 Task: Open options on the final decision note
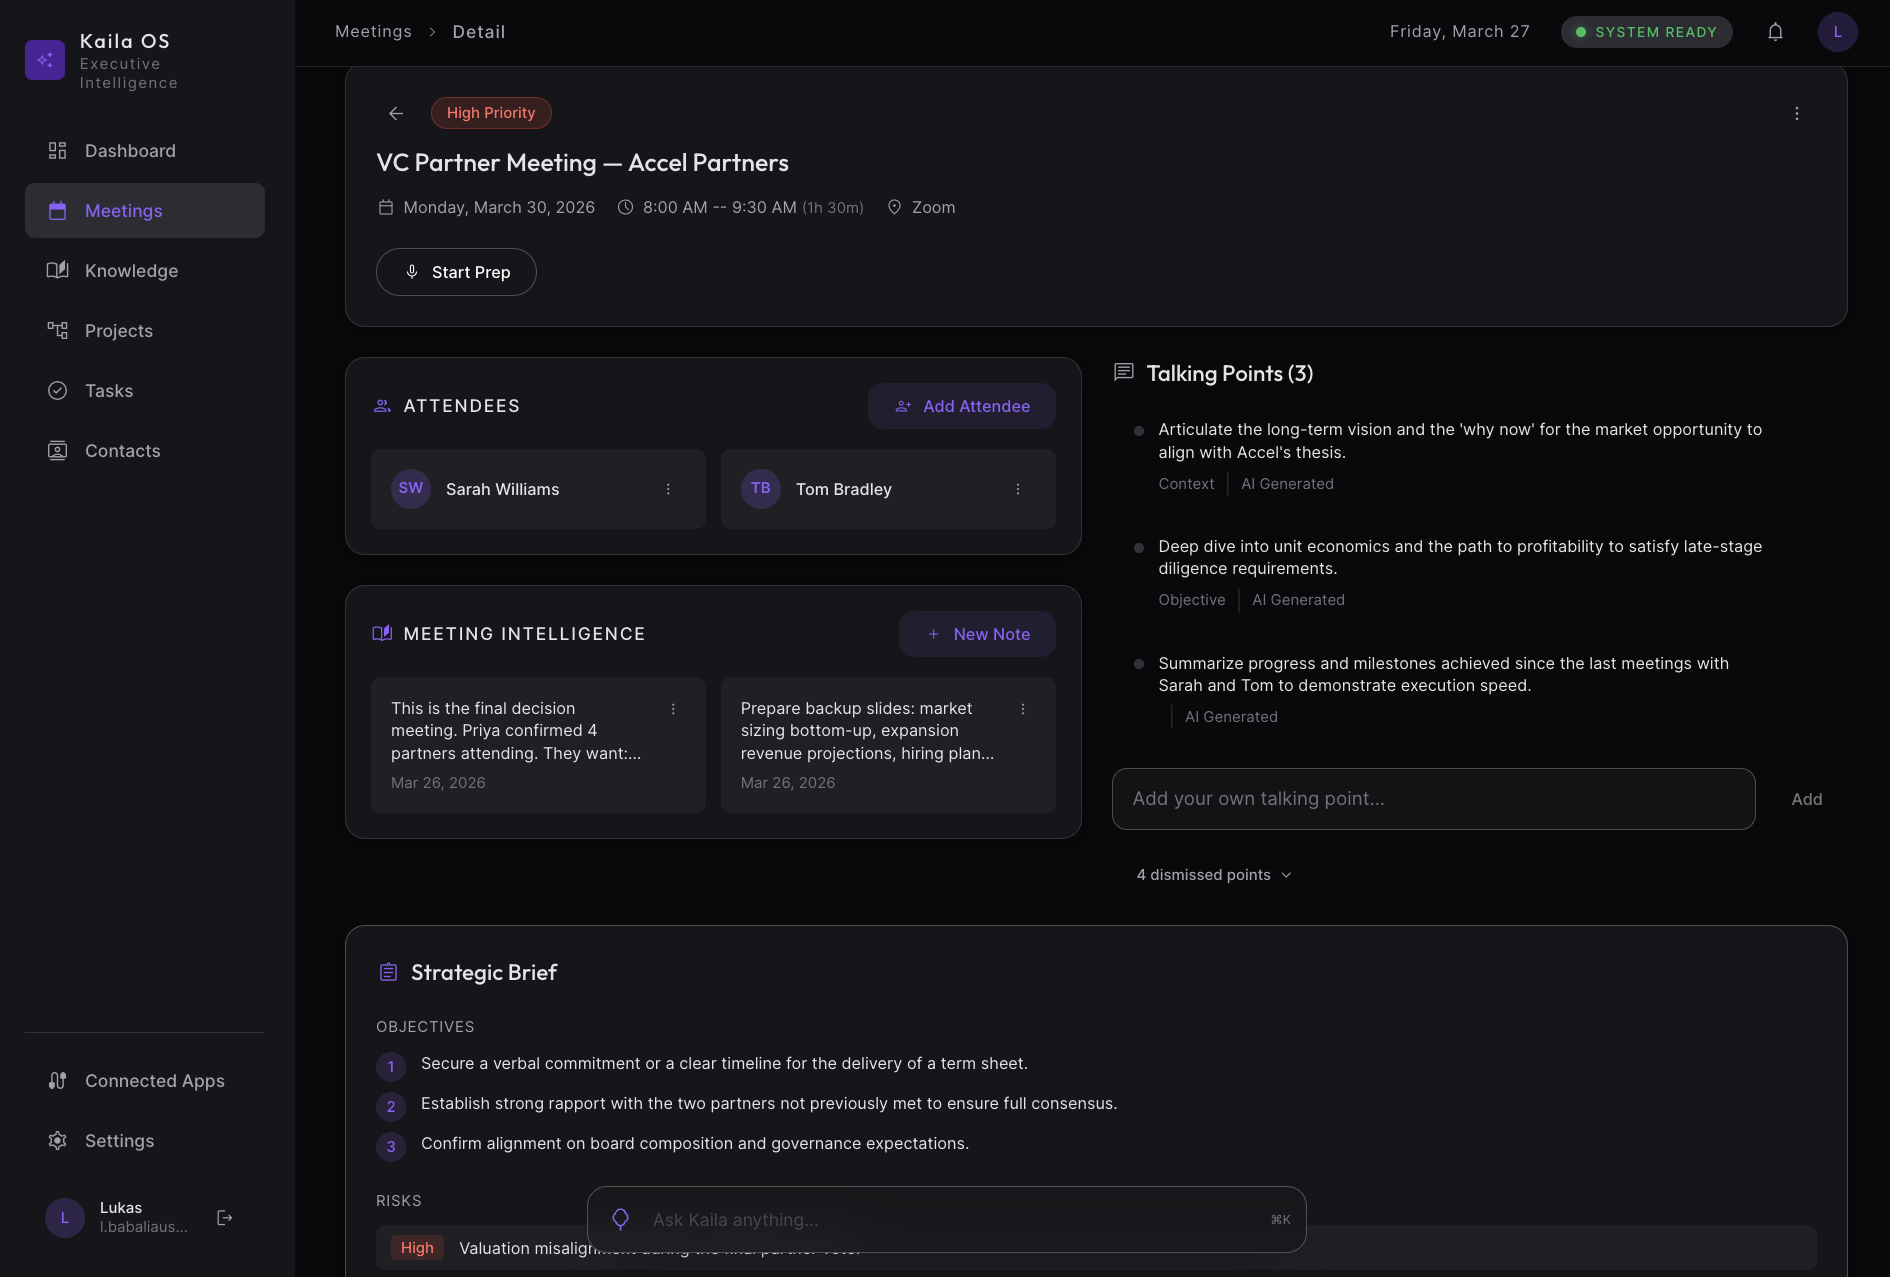pyautogui.click(x=673, y=709)
